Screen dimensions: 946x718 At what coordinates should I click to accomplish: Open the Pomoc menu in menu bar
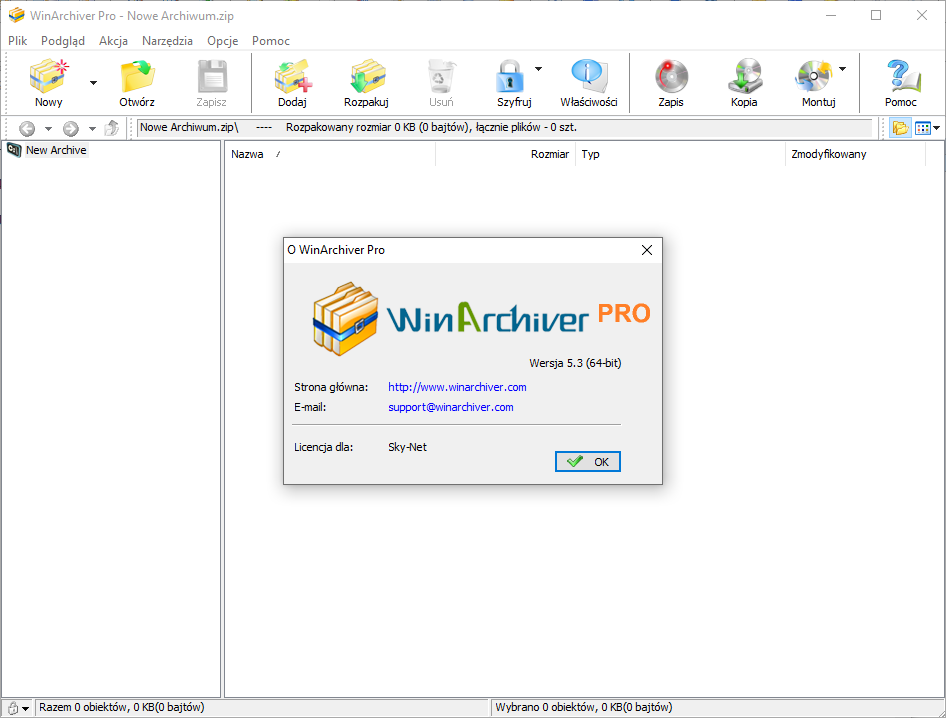point(271,40)
